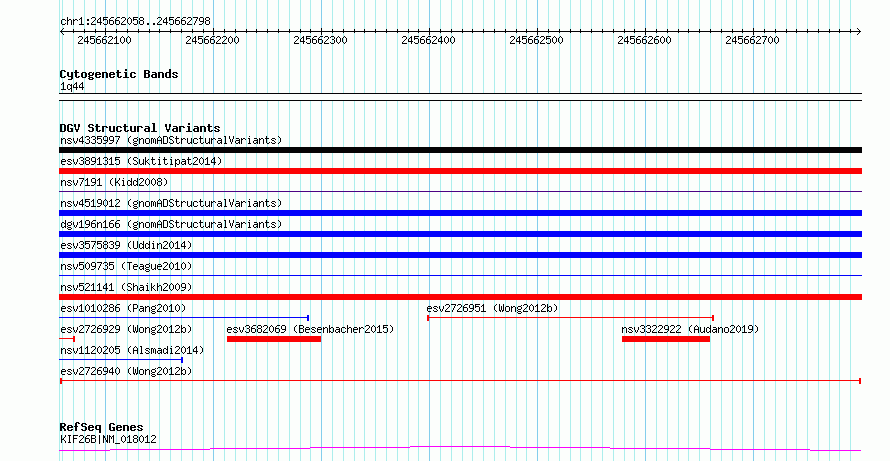Click the red esv3891315 variant bar
Image resolution: width=890 pixels, height=461 pixels.
[460, 171]
